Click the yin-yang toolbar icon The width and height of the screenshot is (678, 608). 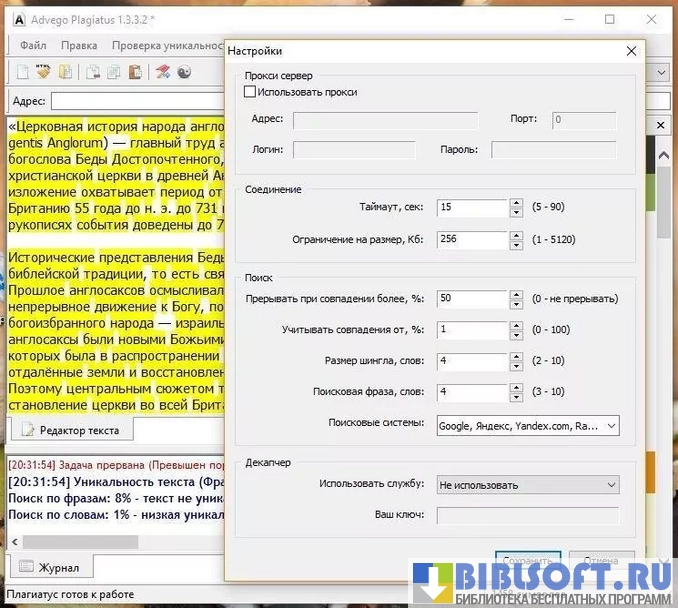coord(185,72)
